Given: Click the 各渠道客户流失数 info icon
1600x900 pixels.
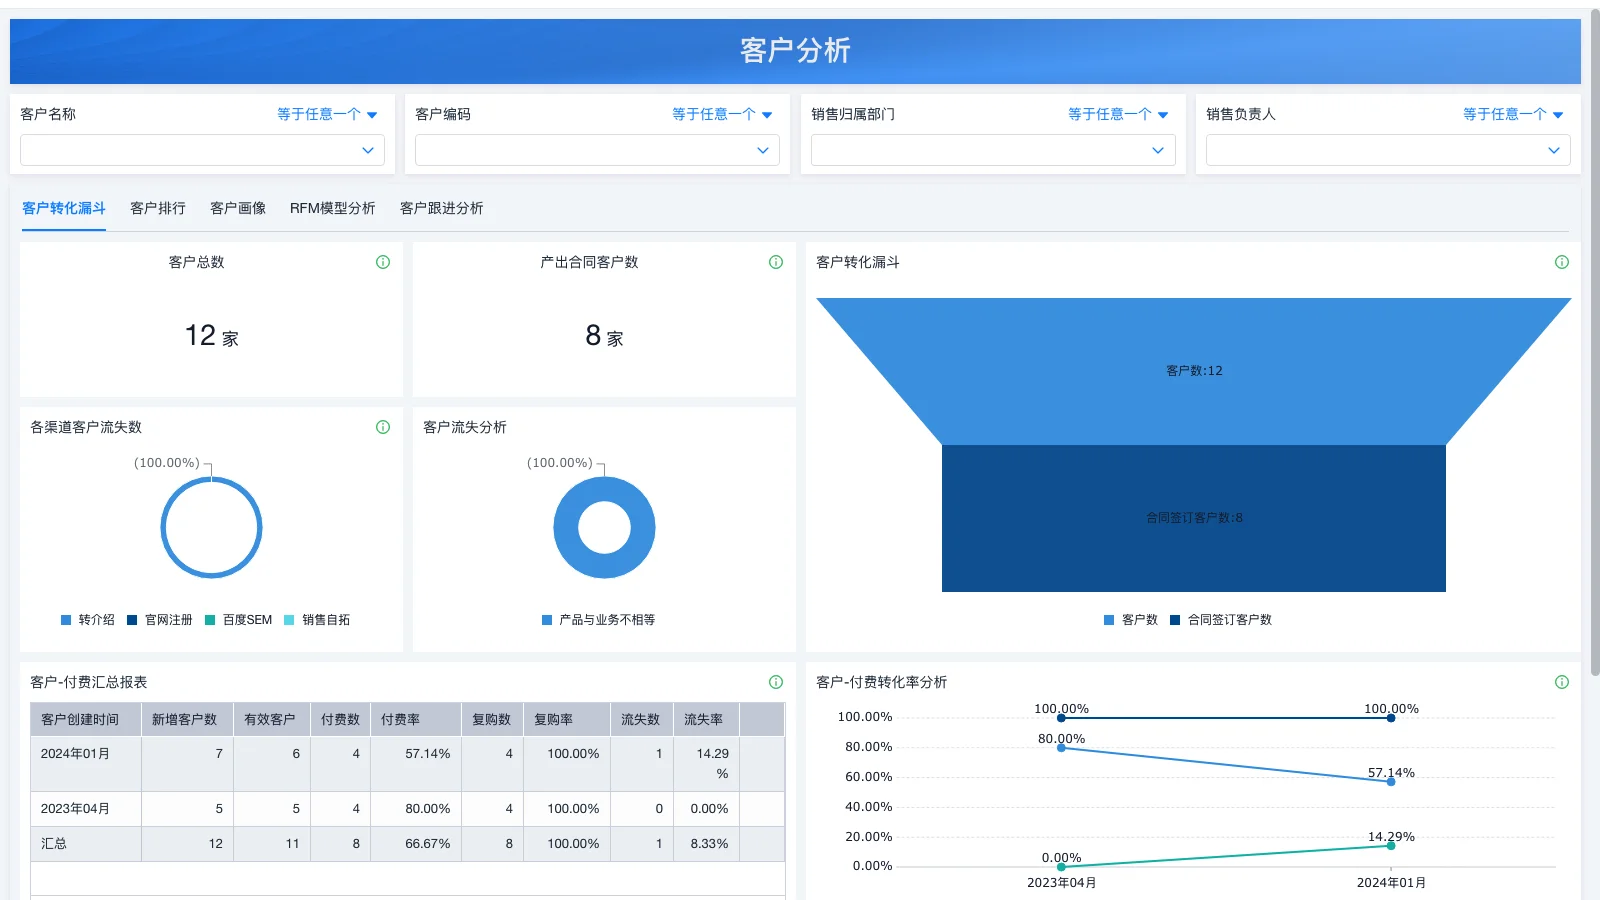Looking at the screenshot, I should (382, 427).
